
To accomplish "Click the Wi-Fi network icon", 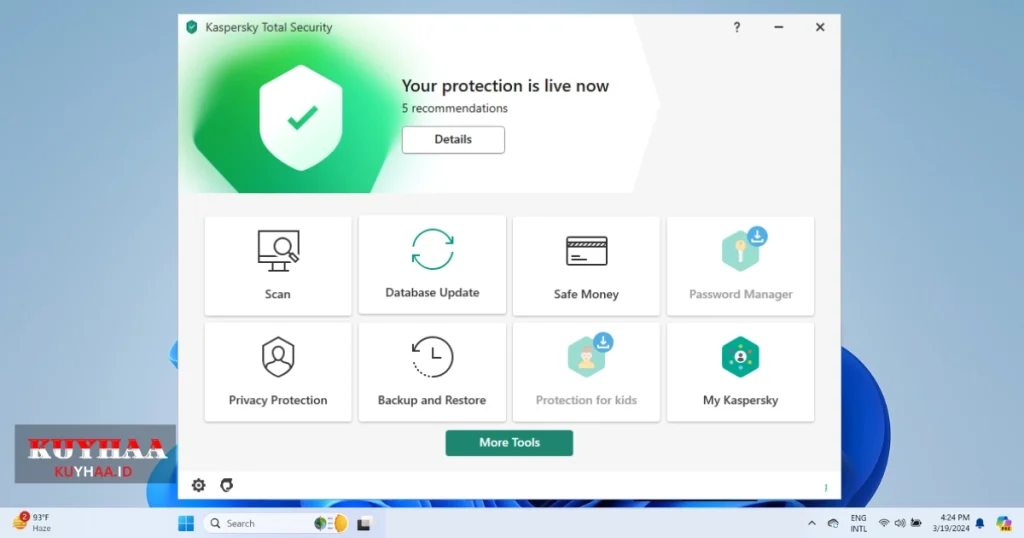I will [884, 523].
